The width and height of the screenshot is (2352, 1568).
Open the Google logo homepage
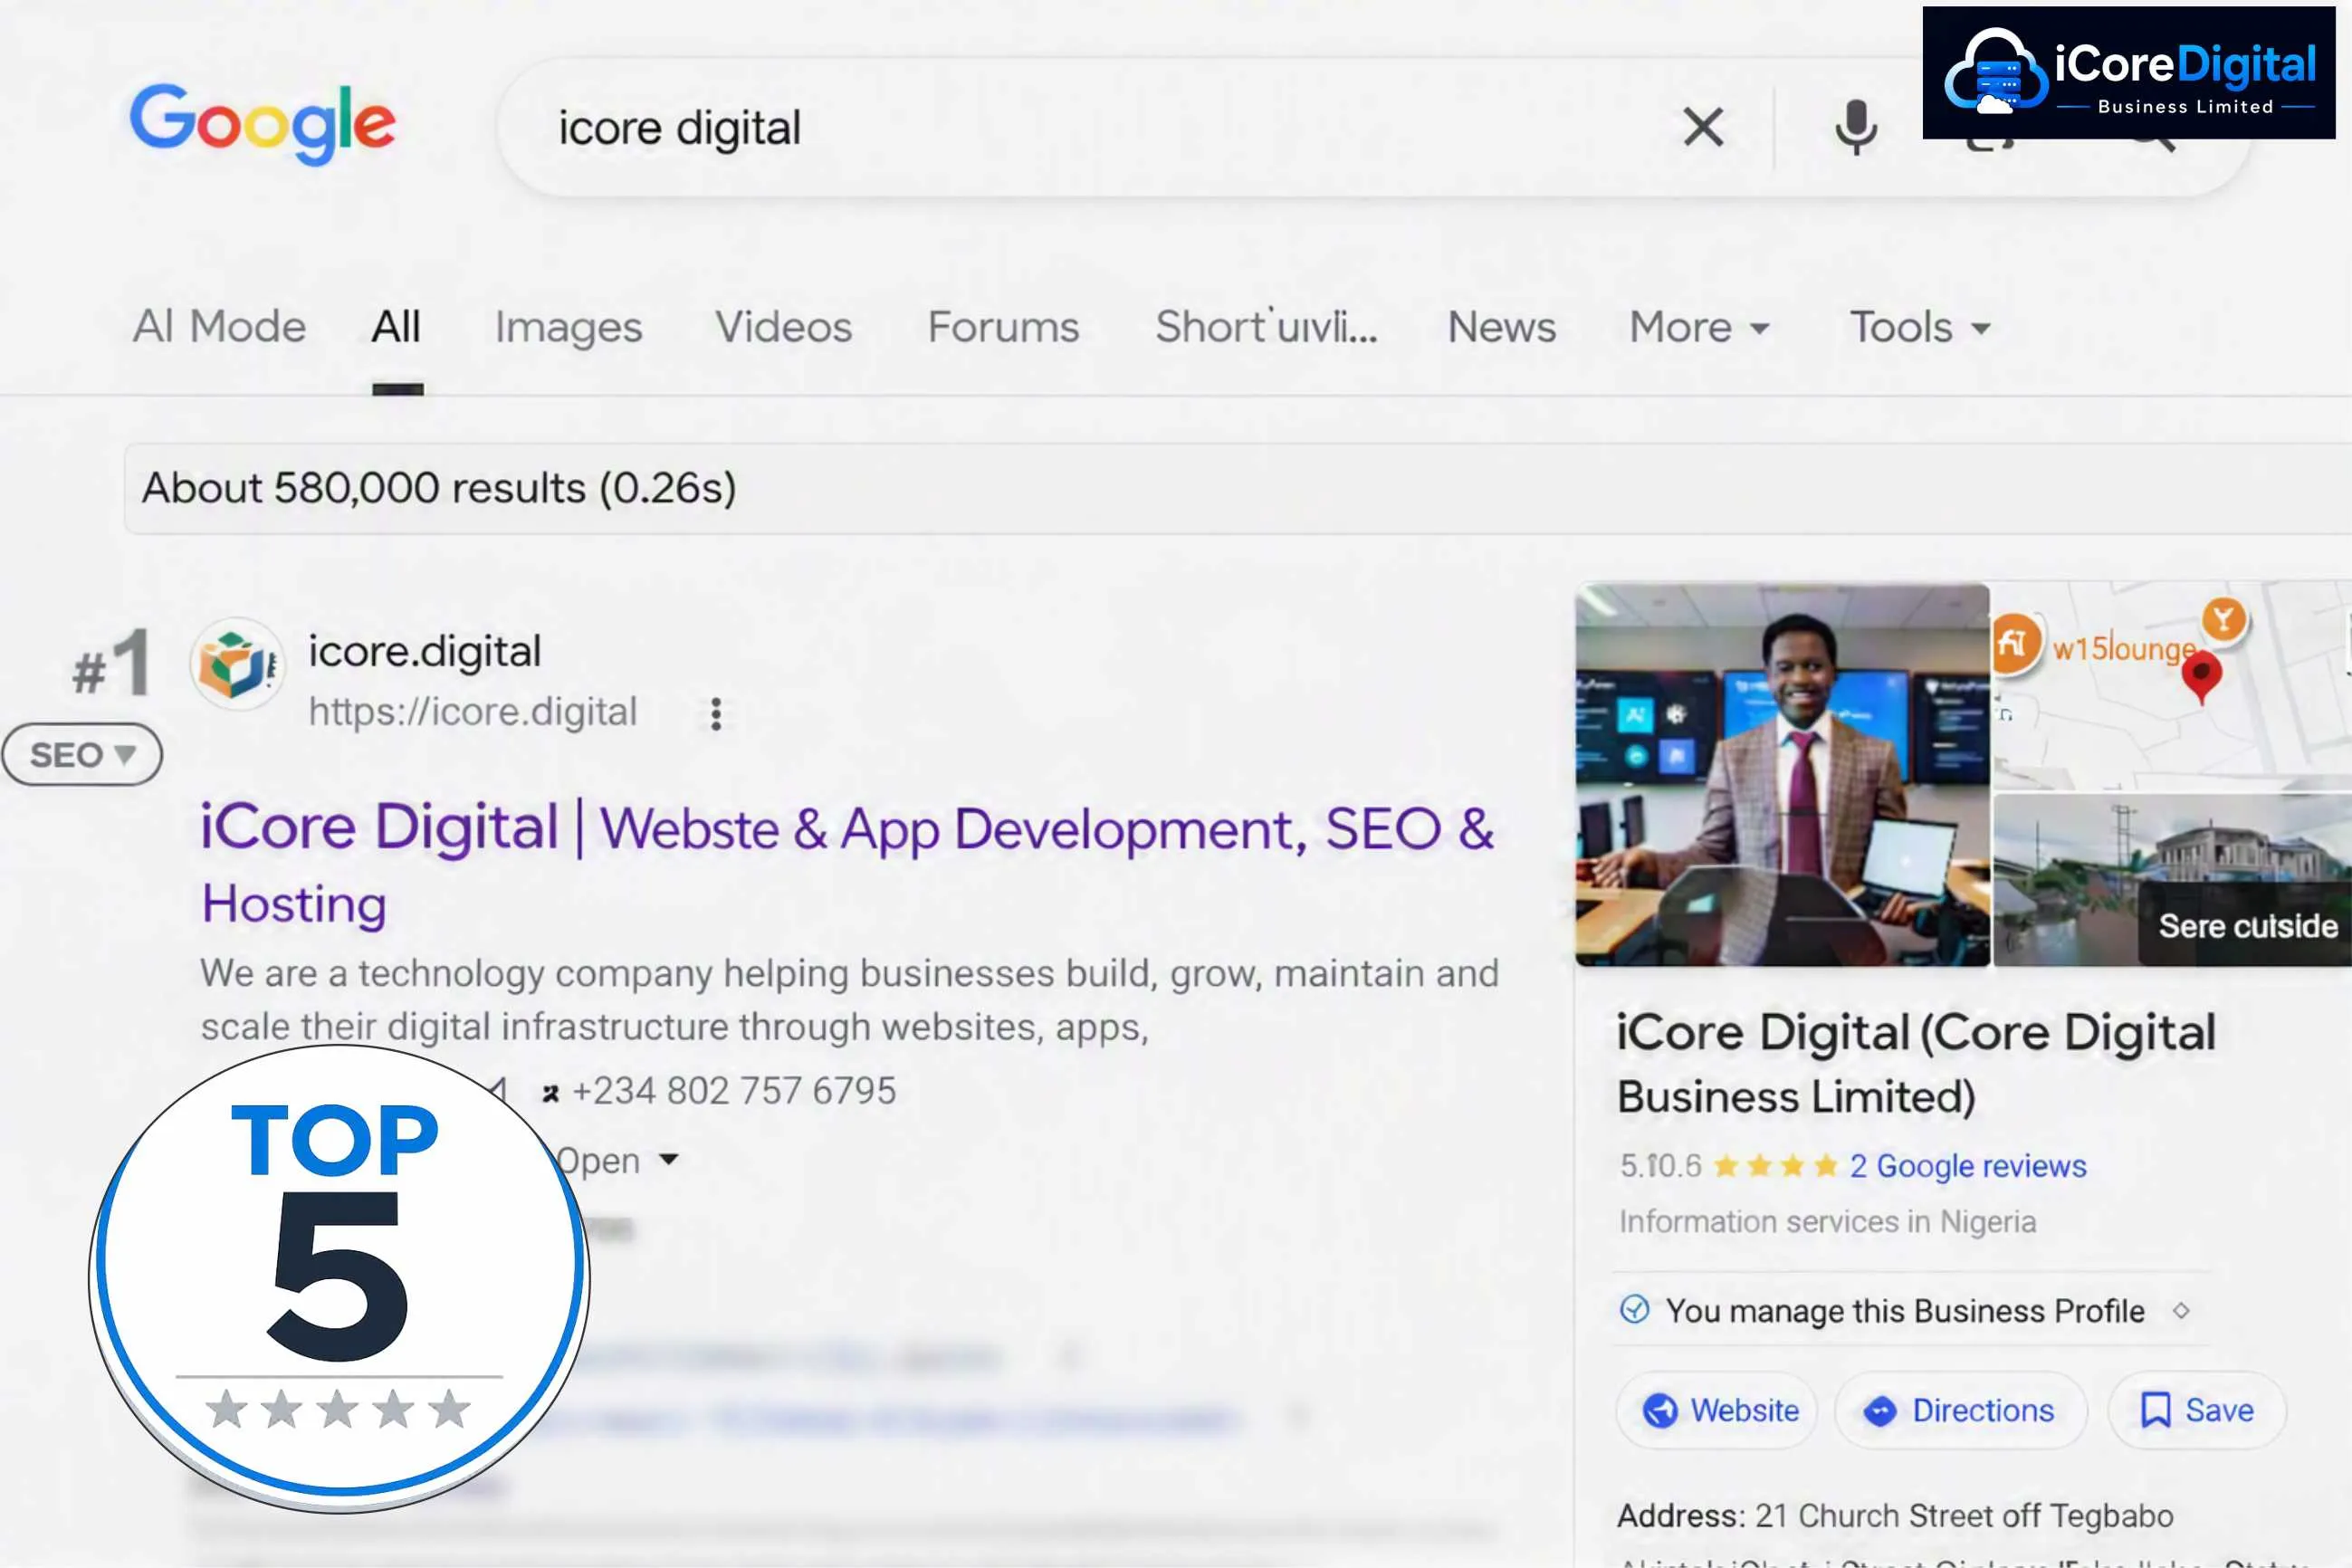[x=263, y=124]
